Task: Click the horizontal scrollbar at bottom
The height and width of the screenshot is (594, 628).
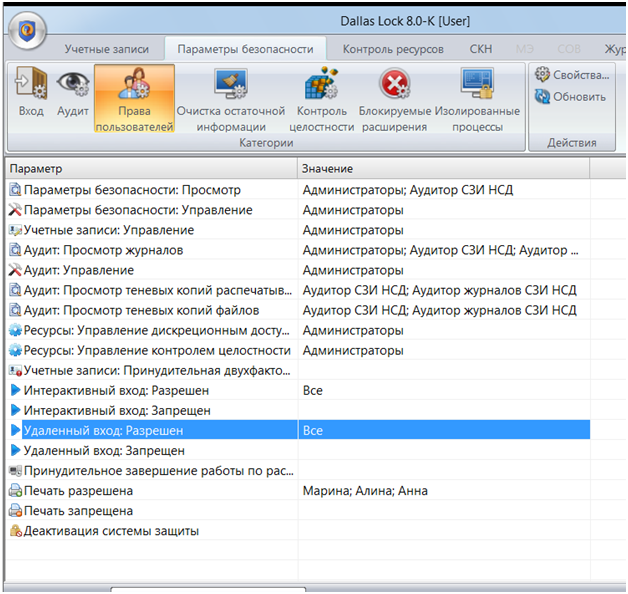Action: click(x=208, y=590)
